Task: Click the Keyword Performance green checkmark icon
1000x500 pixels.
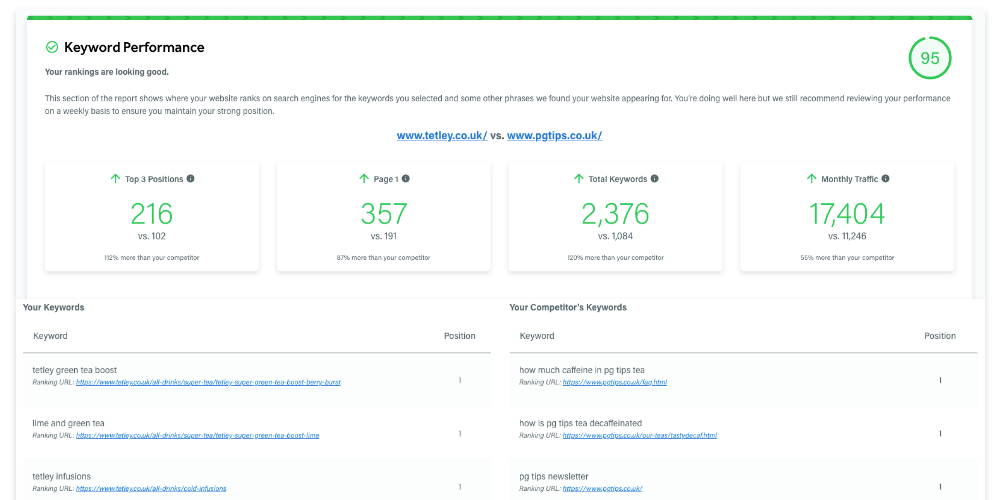Action: tap(52, 47)
